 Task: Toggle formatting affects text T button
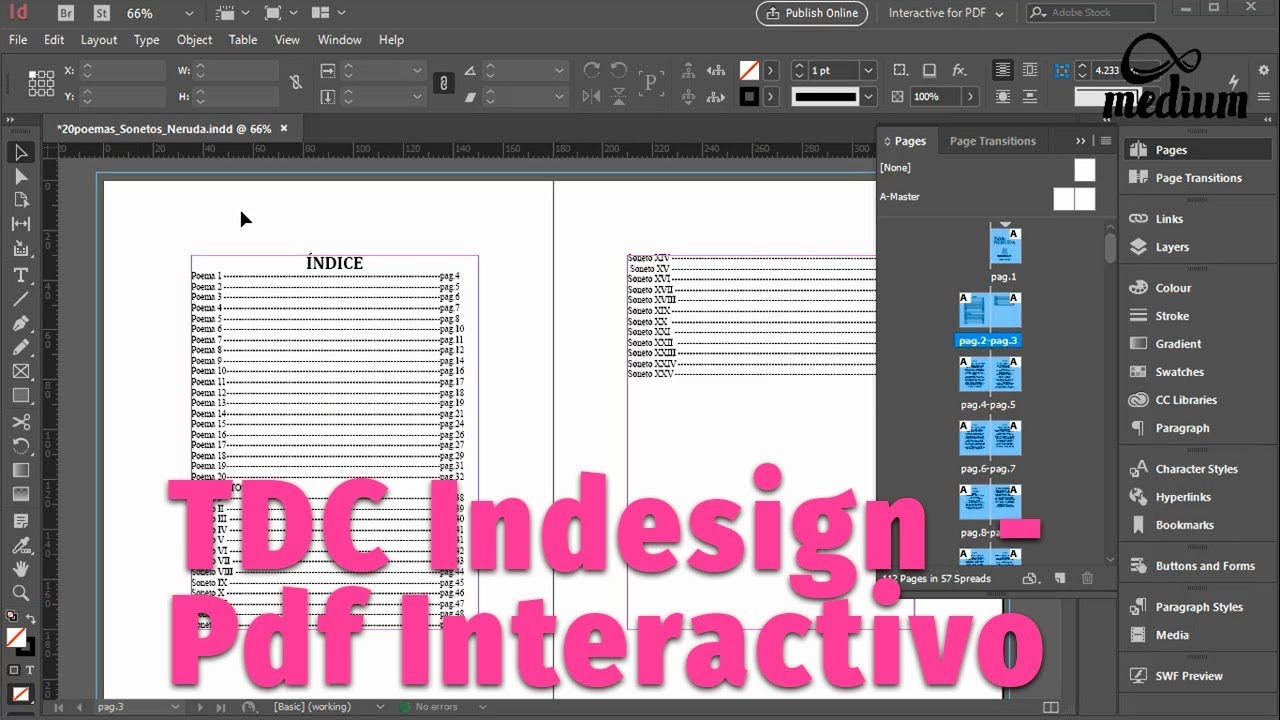point(29,670)
